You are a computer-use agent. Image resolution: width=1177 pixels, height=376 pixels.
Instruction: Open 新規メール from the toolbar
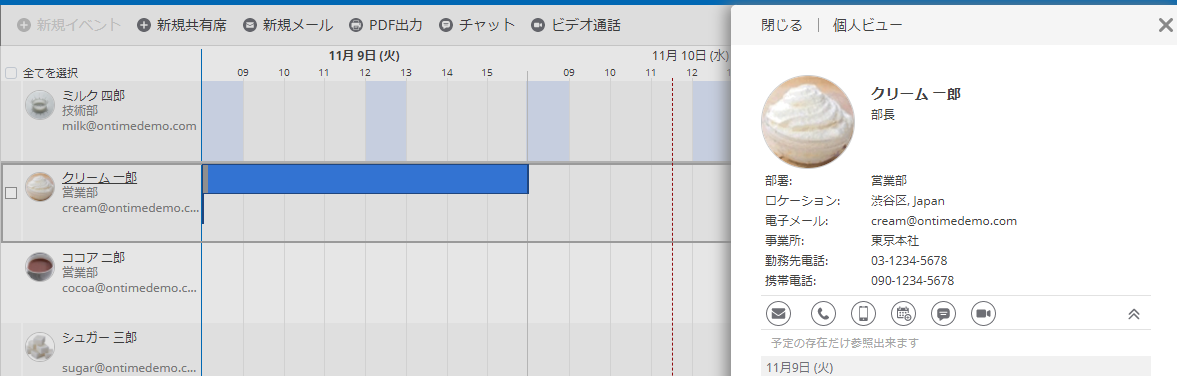(x=288, y=25)
